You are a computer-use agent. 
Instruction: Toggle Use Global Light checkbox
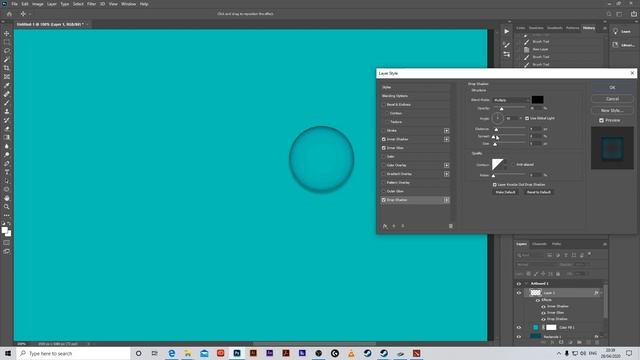[x=527, y=118]
